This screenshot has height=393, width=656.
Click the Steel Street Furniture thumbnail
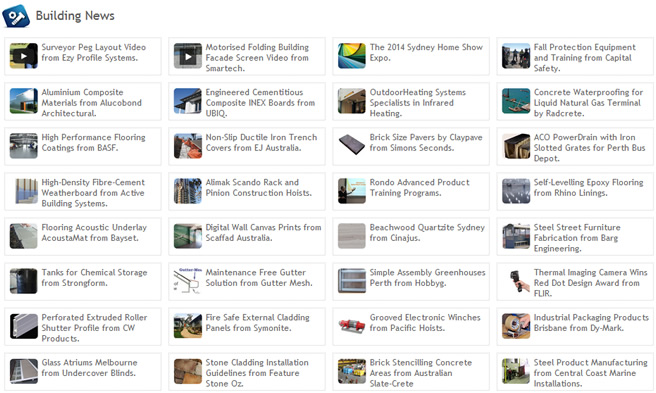(x=516, y=236)
